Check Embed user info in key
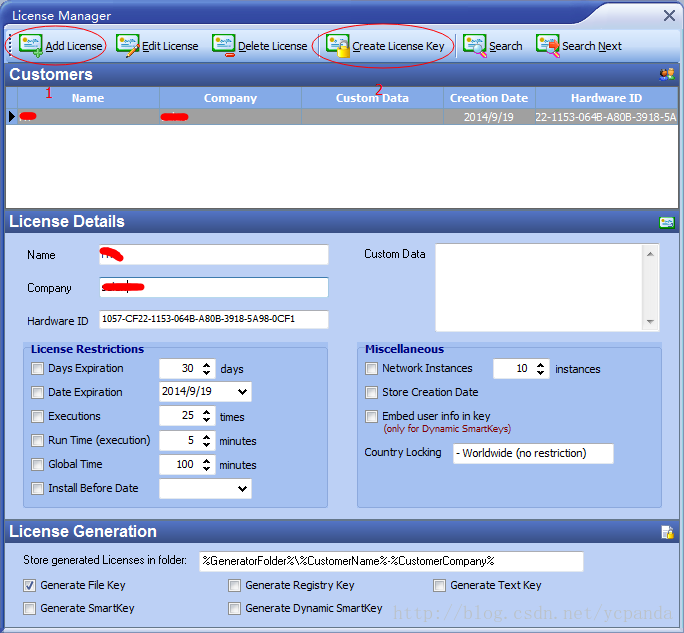Viewport: 684px width, 633px height. 371,416
